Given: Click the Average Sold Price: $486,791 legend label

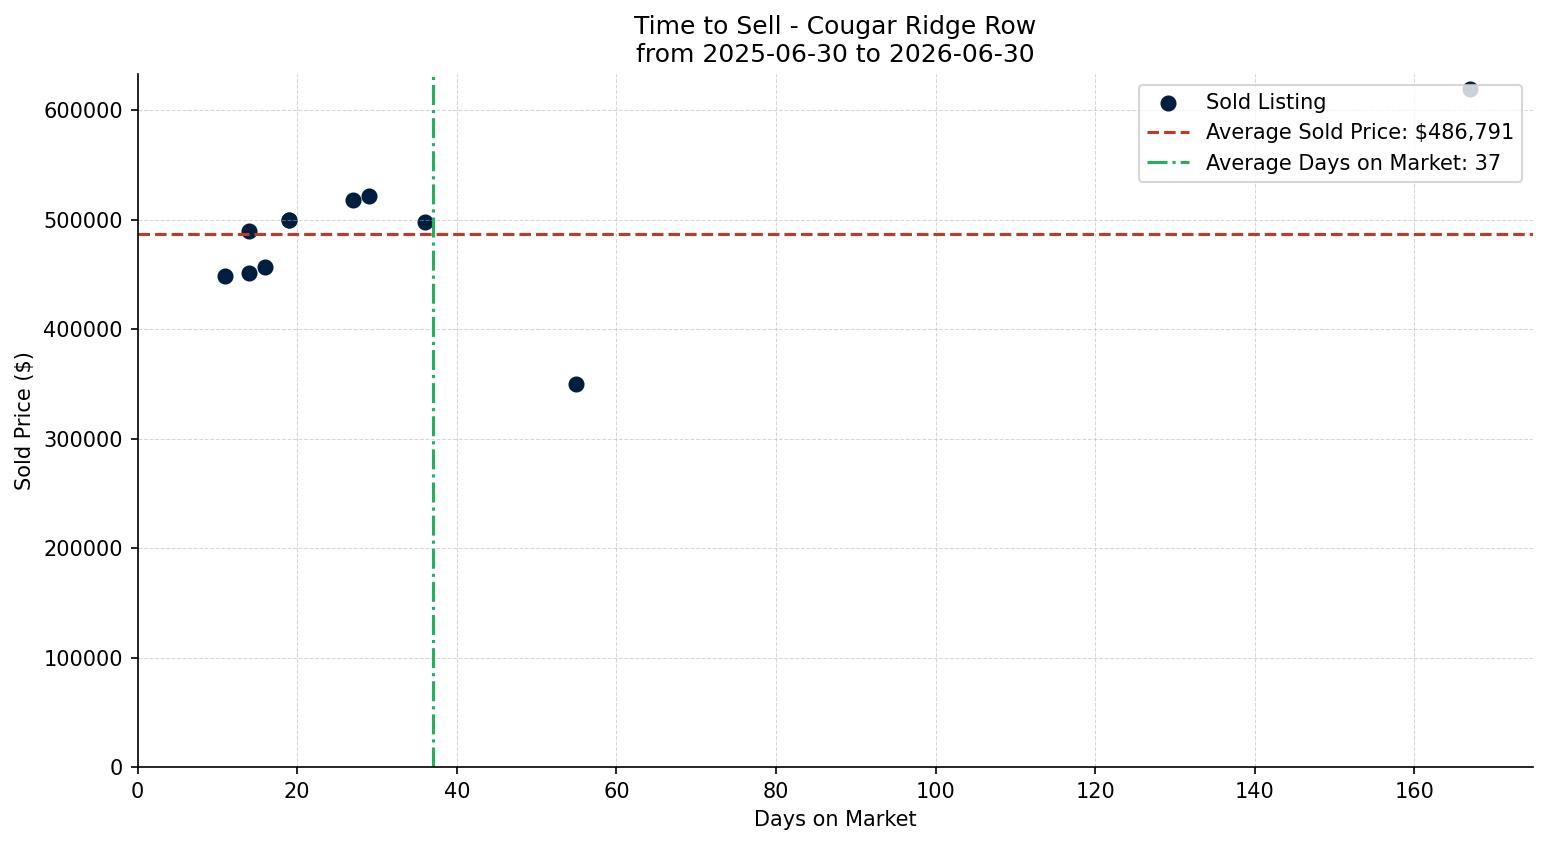Looking at the screenshot, I should (x=1360, y=132).
